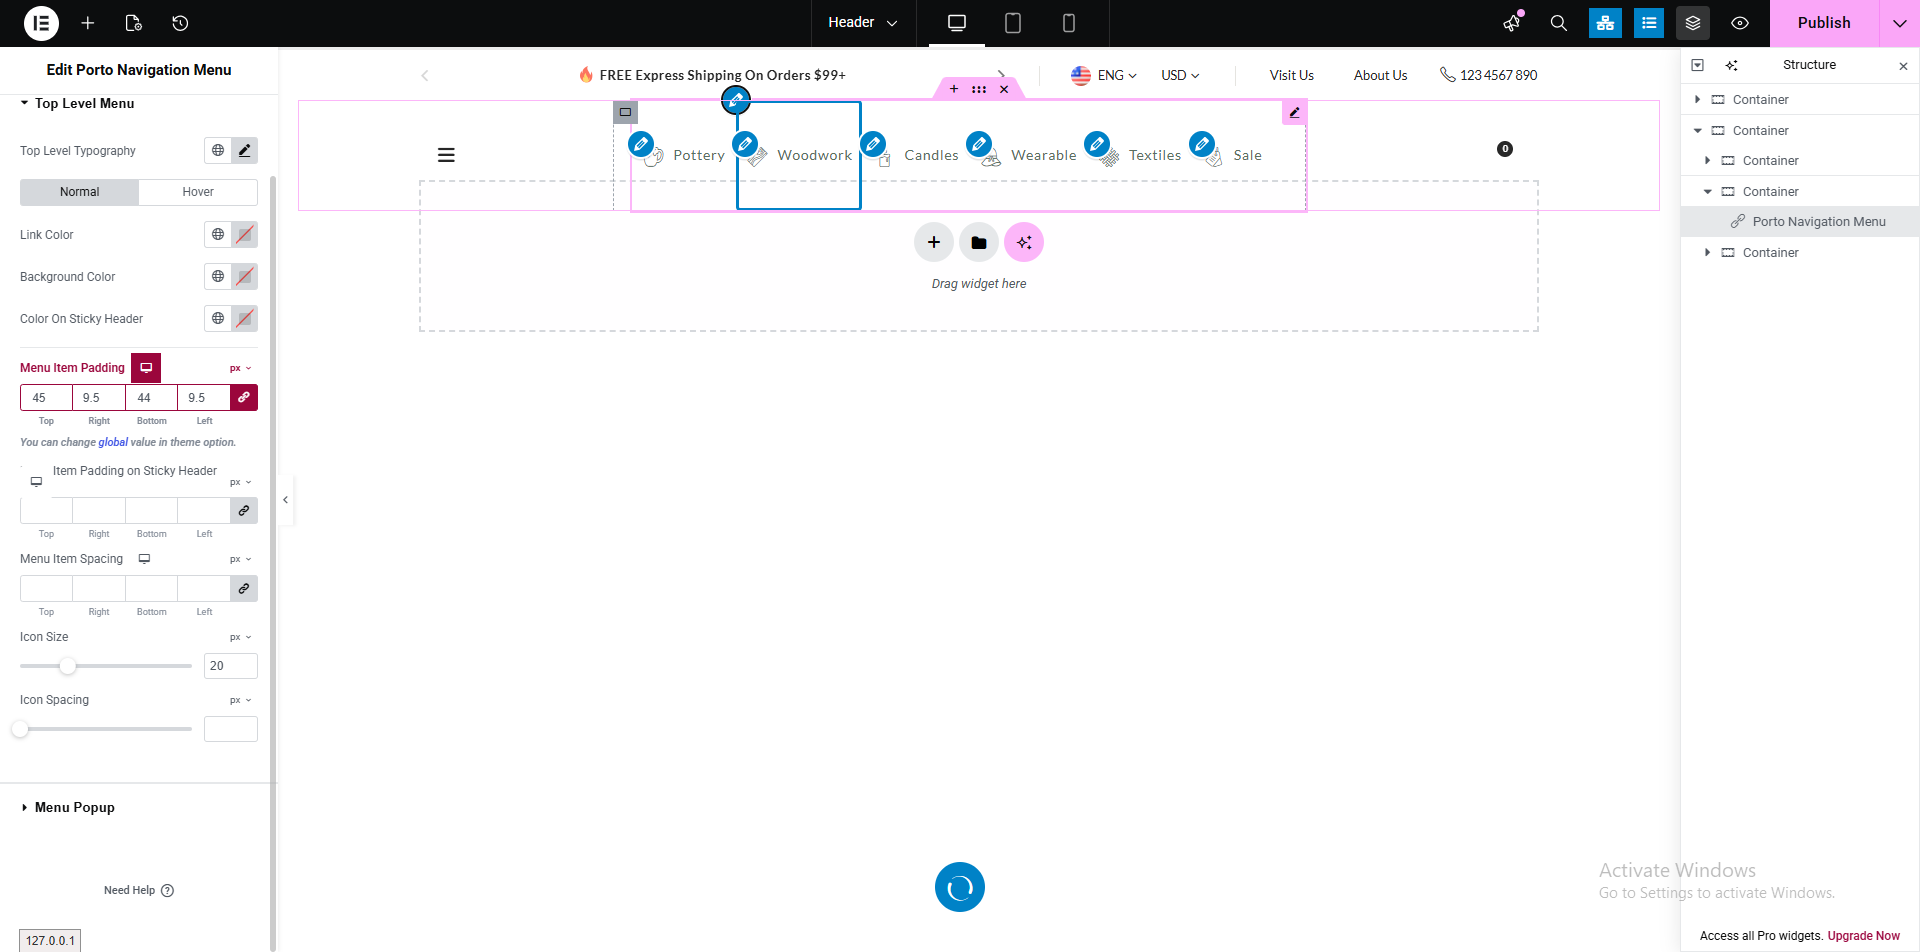Open the Background Color swatch
Screen dimensions: 1920x952
point(244,277)
